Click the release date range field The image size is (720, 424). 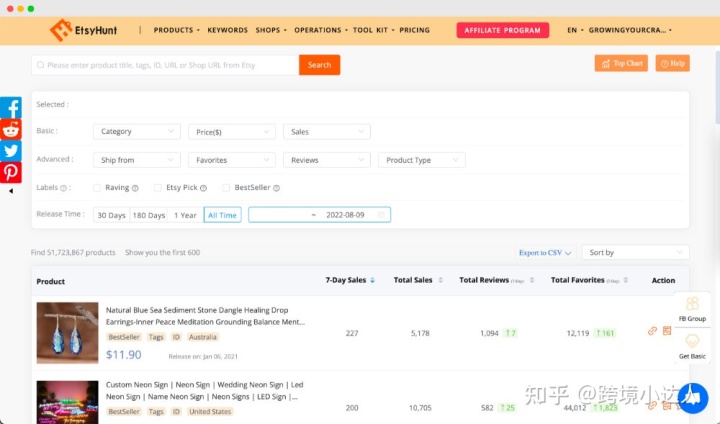click(320, 215)
